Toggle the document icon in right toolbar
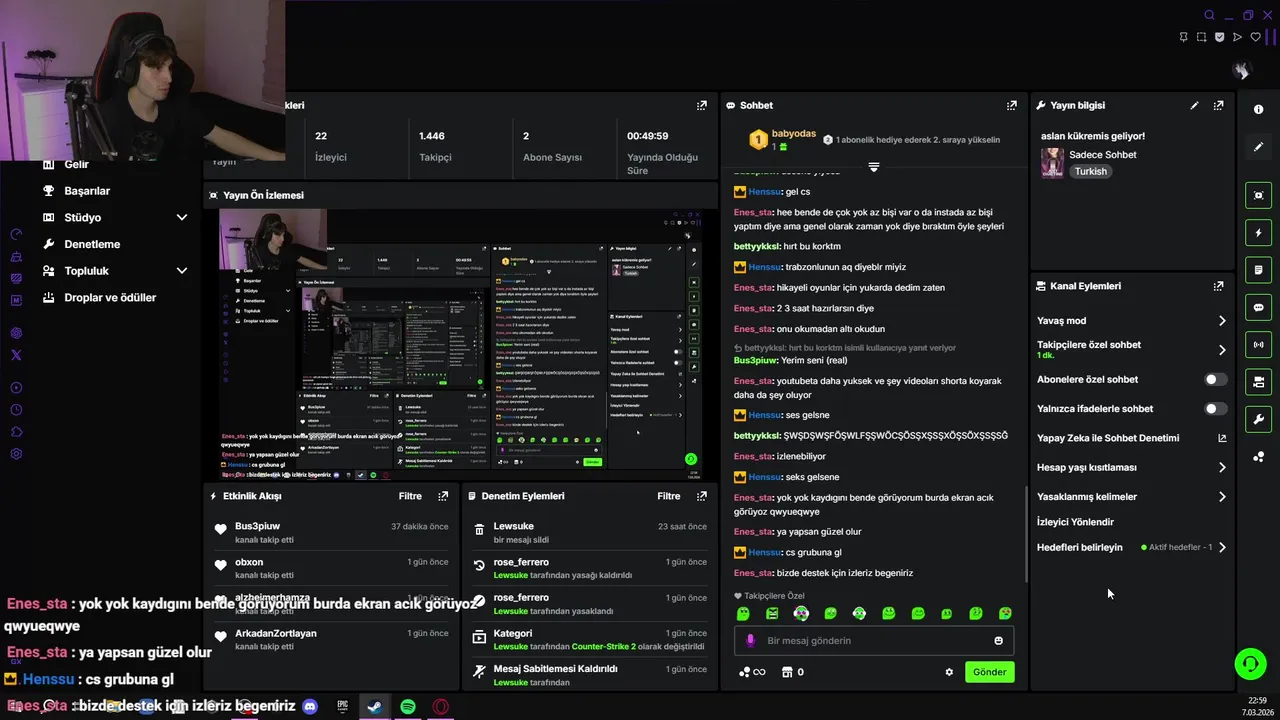The width and height of the screenshot is (1280, 720). tap(1258, 270)
